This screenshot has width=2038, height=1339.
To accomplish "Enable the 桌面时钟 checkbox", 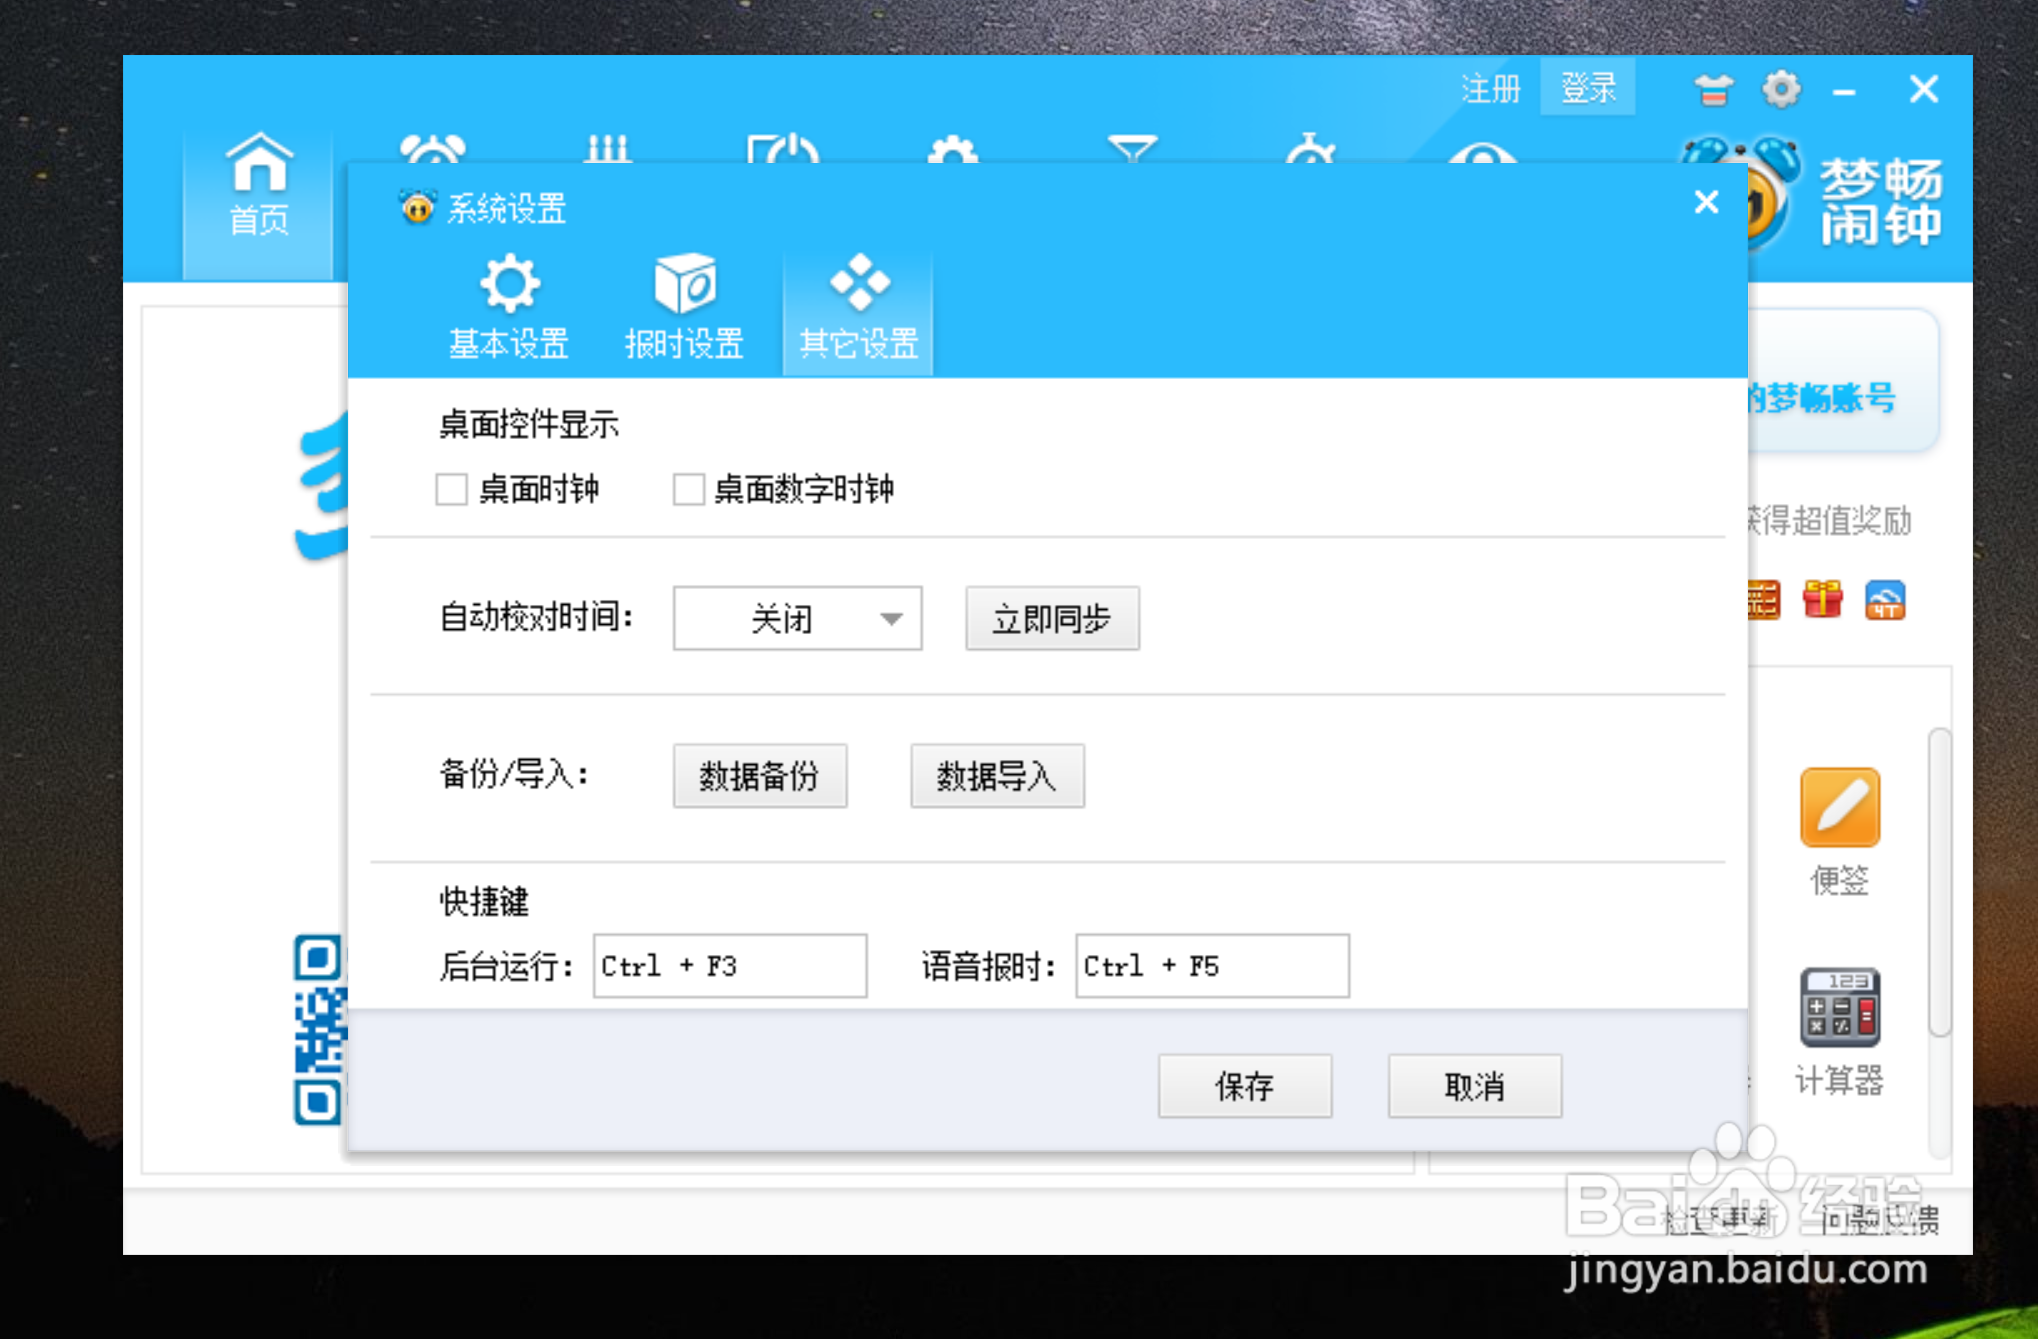I will pyautogui.click(x=451, y=490).
